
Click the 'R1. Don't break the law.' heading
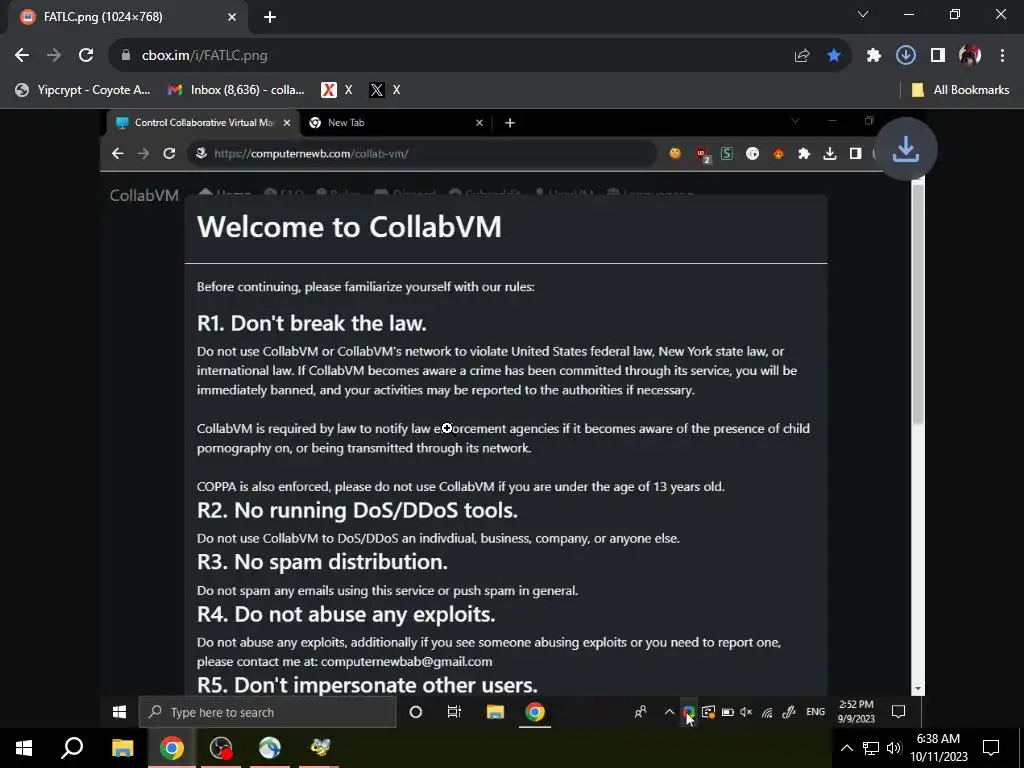312,323
